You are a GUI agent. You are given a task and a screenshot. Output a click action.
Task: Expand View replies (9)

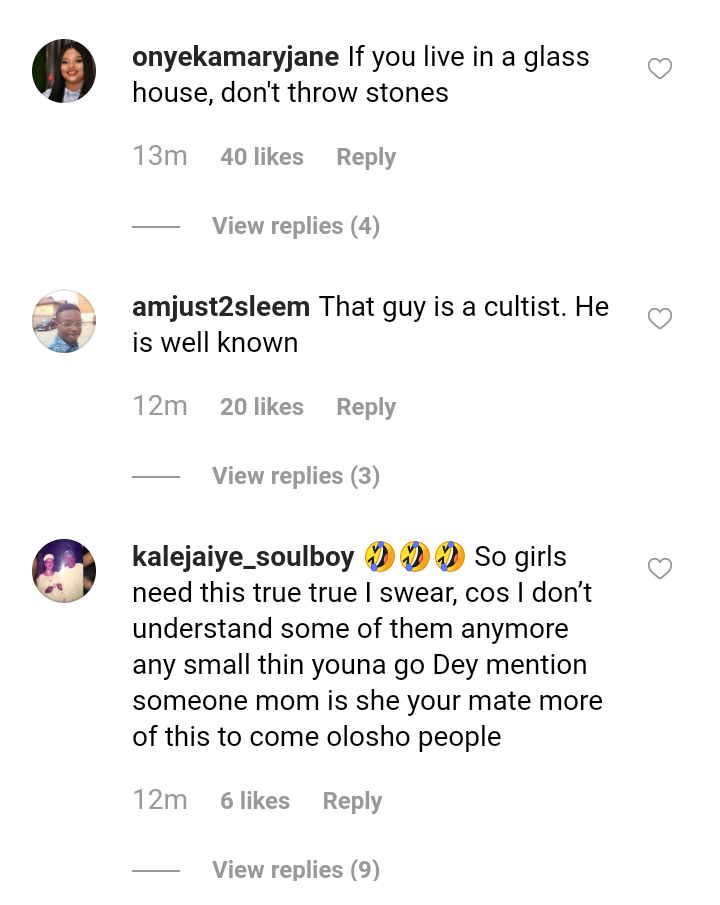point(295,870)
